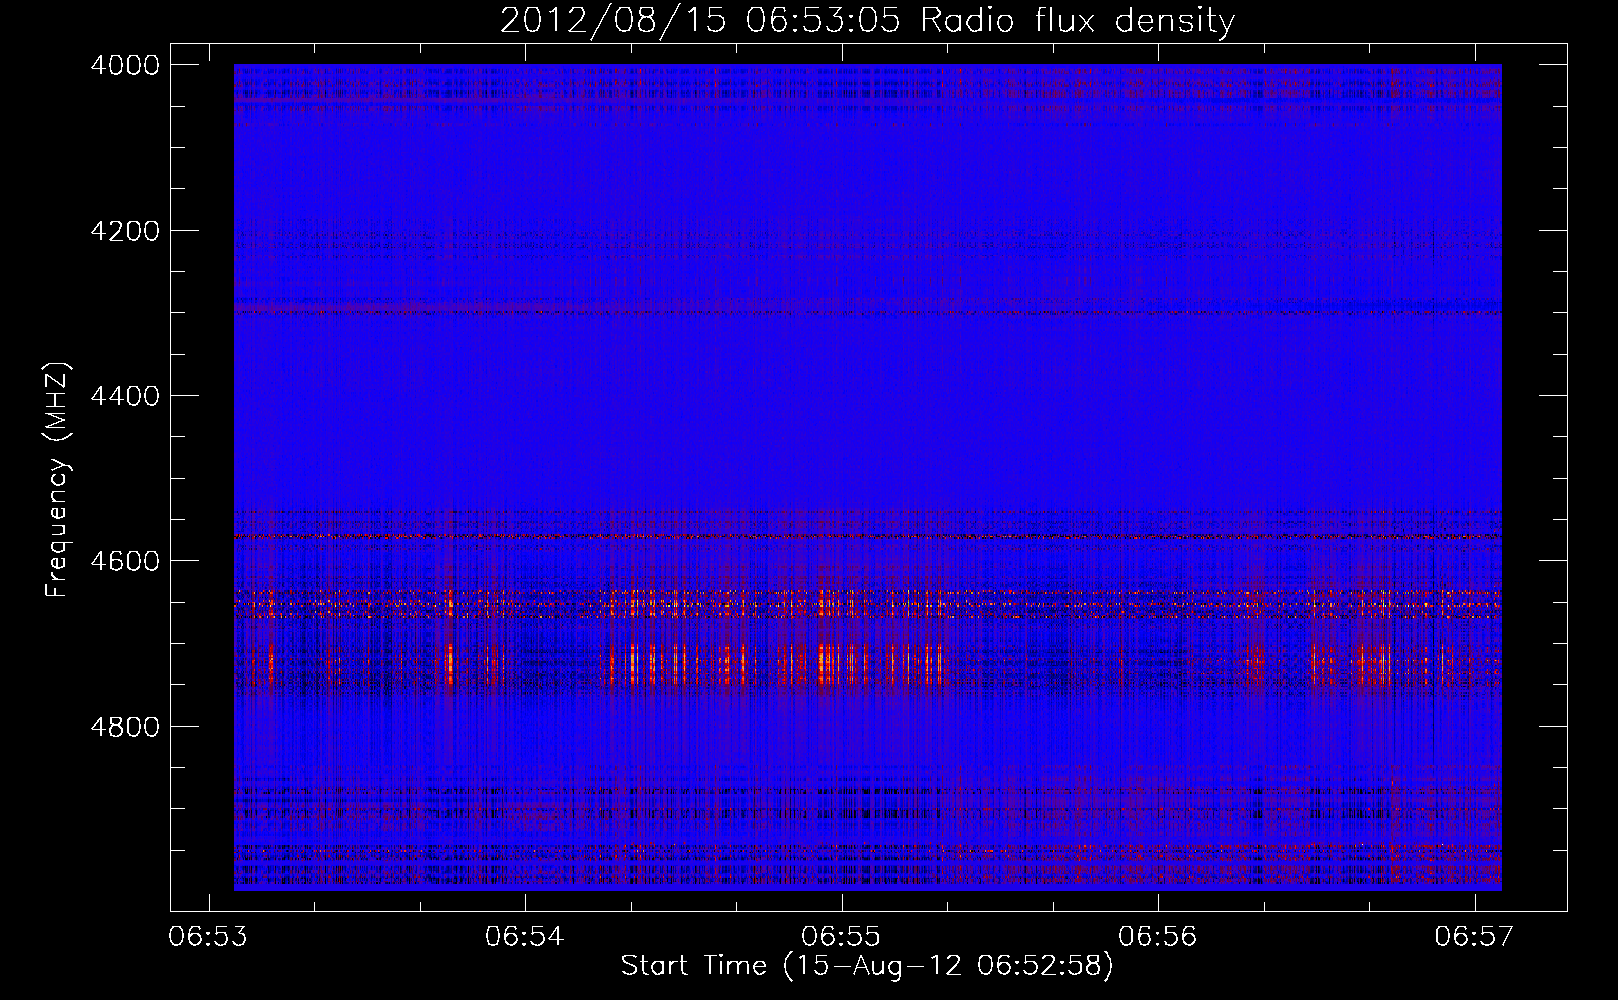Screen dimensions: 1618x1000
Task: Select the 4200 frequency axis label
Action: point(125,231)
